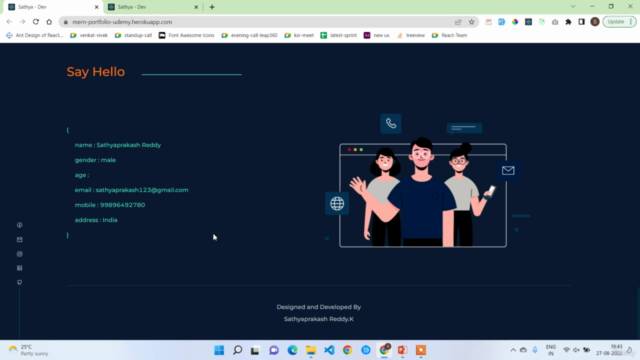Open taskbar clock and date

pyautogui.click(x=609, y=350)
